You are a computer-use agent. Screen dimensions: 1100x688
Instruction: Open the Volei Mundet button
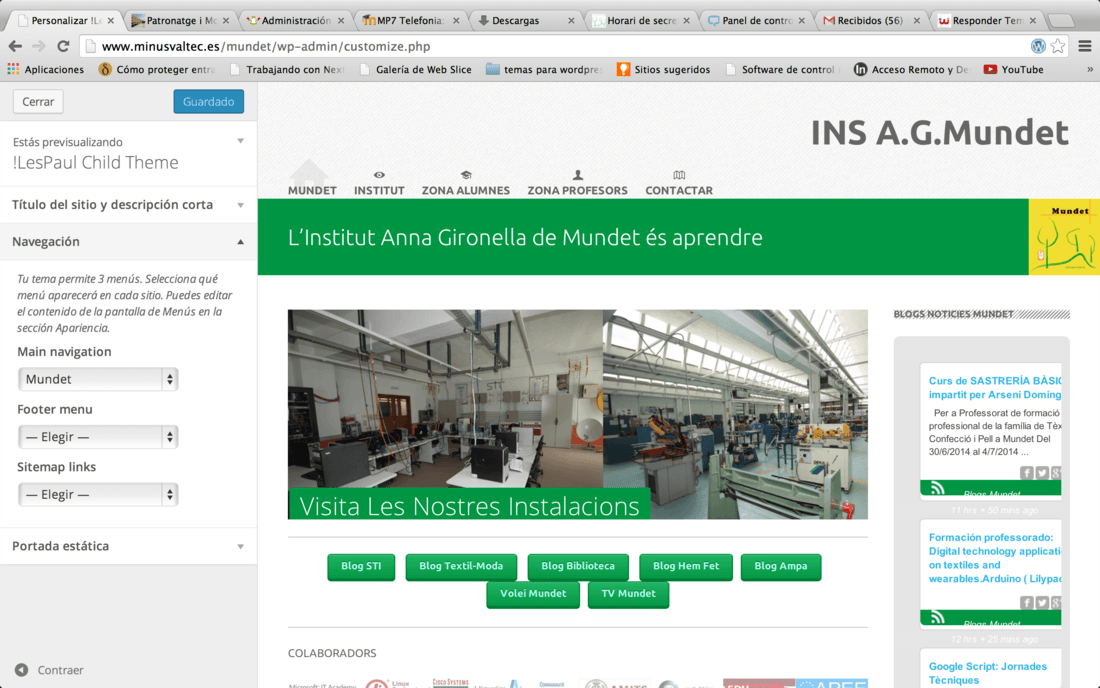pos(533,594)
